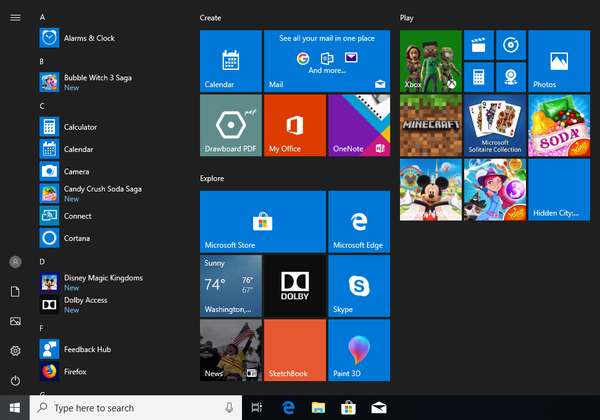Launch Firefox from the app list
This screenshot has height=420, width=600.
tap(111, 371)
